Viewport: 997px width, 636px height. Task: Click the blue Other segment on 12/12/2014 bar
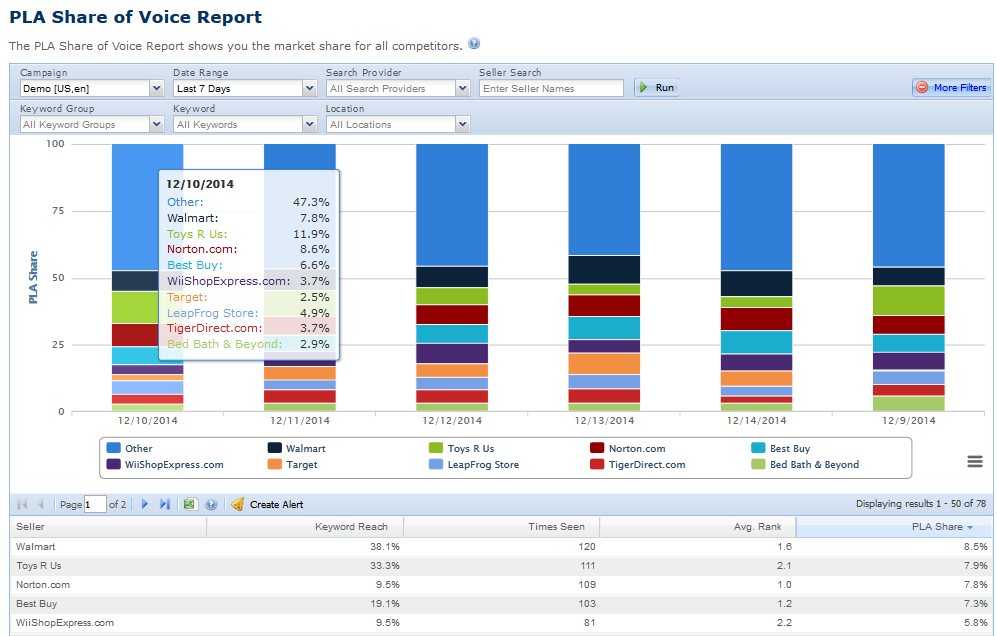point(452,205)
